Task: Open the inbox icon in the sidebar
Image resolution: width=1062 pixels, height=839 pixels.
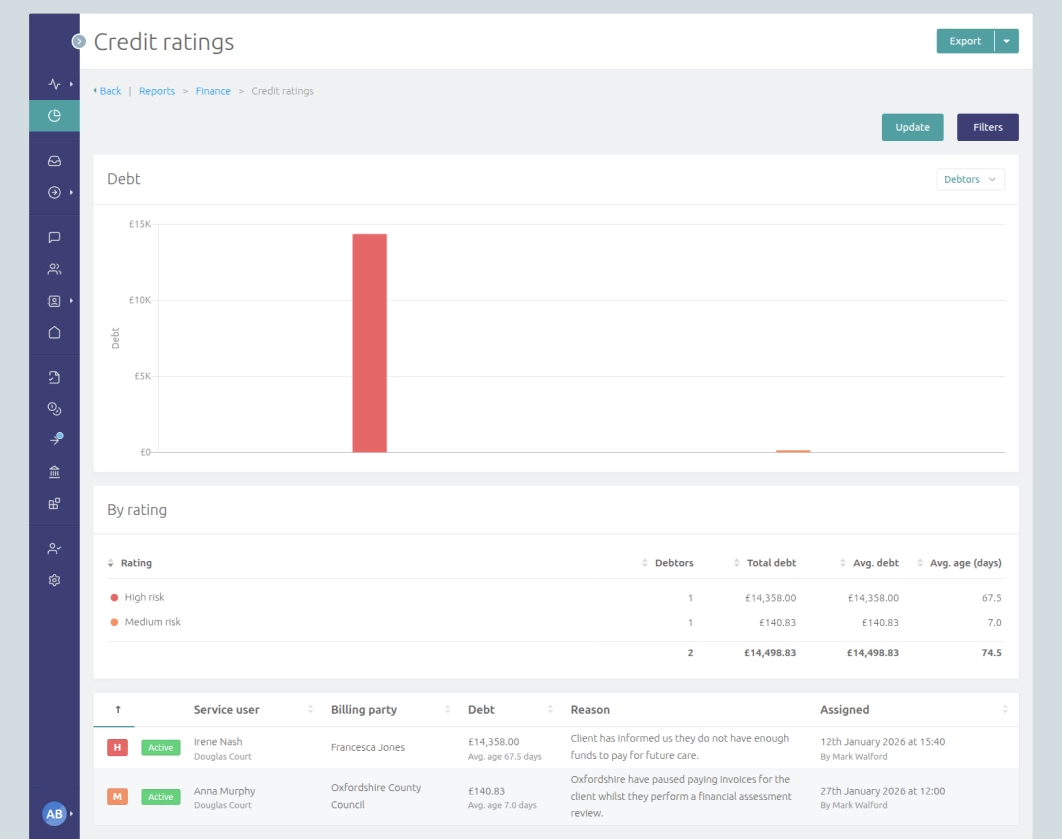Action: point(55,161)
